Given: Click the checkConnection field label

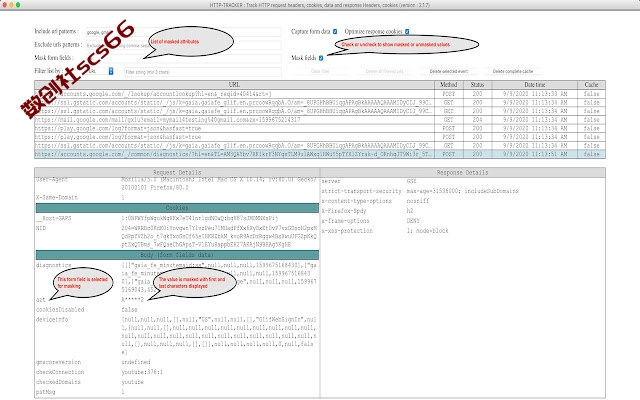Looking at the screenshot, I should pos(60,372).
